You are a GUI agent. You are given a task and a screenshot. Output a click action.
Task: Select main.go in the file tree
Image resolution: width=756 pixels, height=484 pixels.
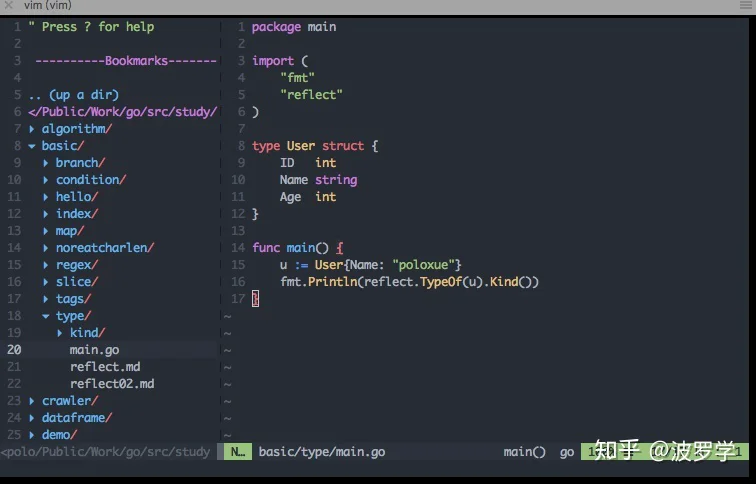(x=94, y=350)
